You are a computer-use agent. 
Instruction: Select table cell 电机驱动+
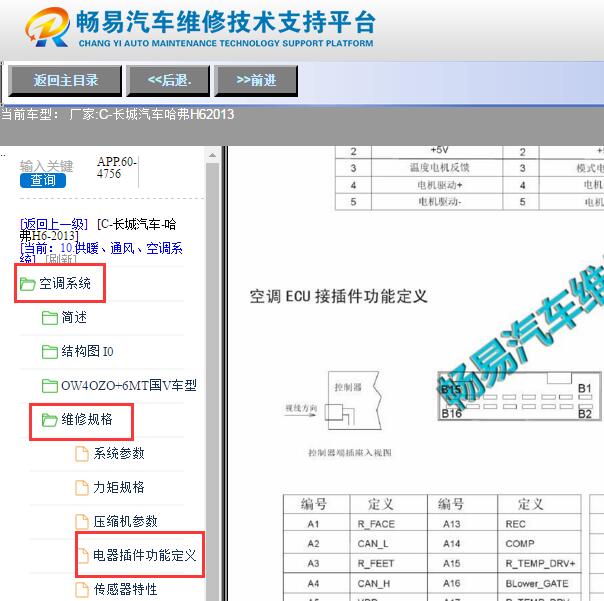pyautogui.click(x=437, y=185)
